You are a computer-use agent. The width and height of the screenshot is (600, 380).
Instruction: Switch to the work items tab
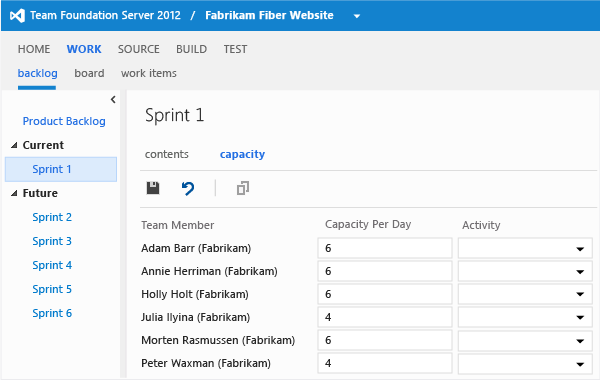(149, 73)
